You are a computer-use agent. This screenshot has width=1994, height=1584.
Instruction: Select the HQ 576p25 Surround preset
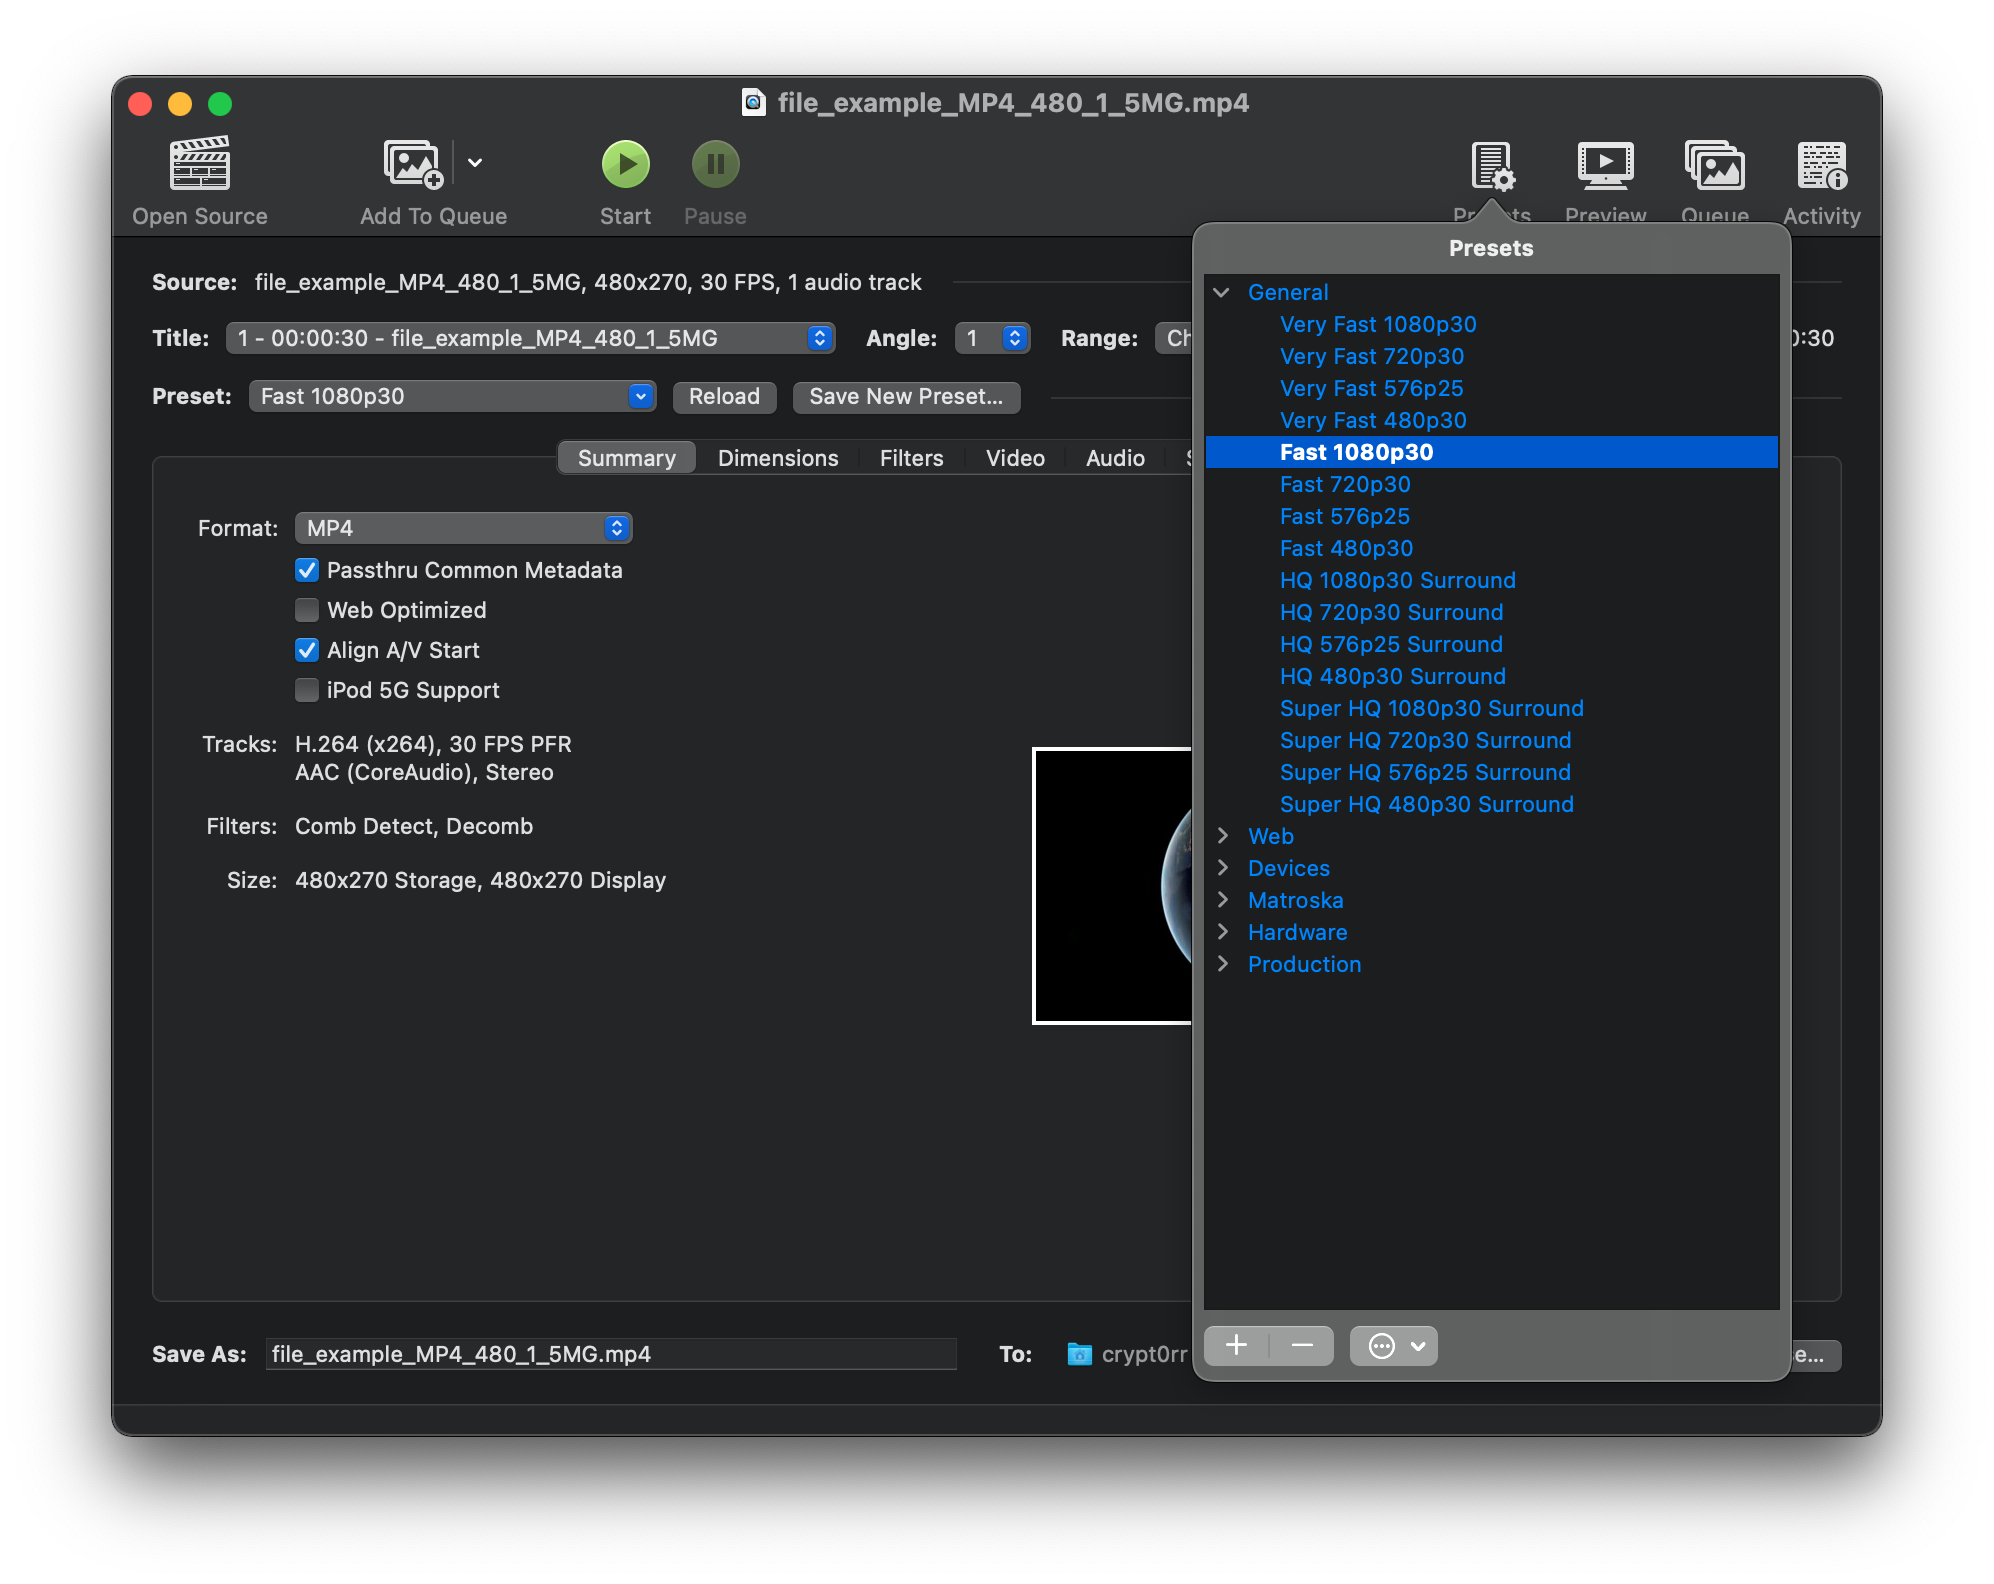click(x=1391, y=644)
